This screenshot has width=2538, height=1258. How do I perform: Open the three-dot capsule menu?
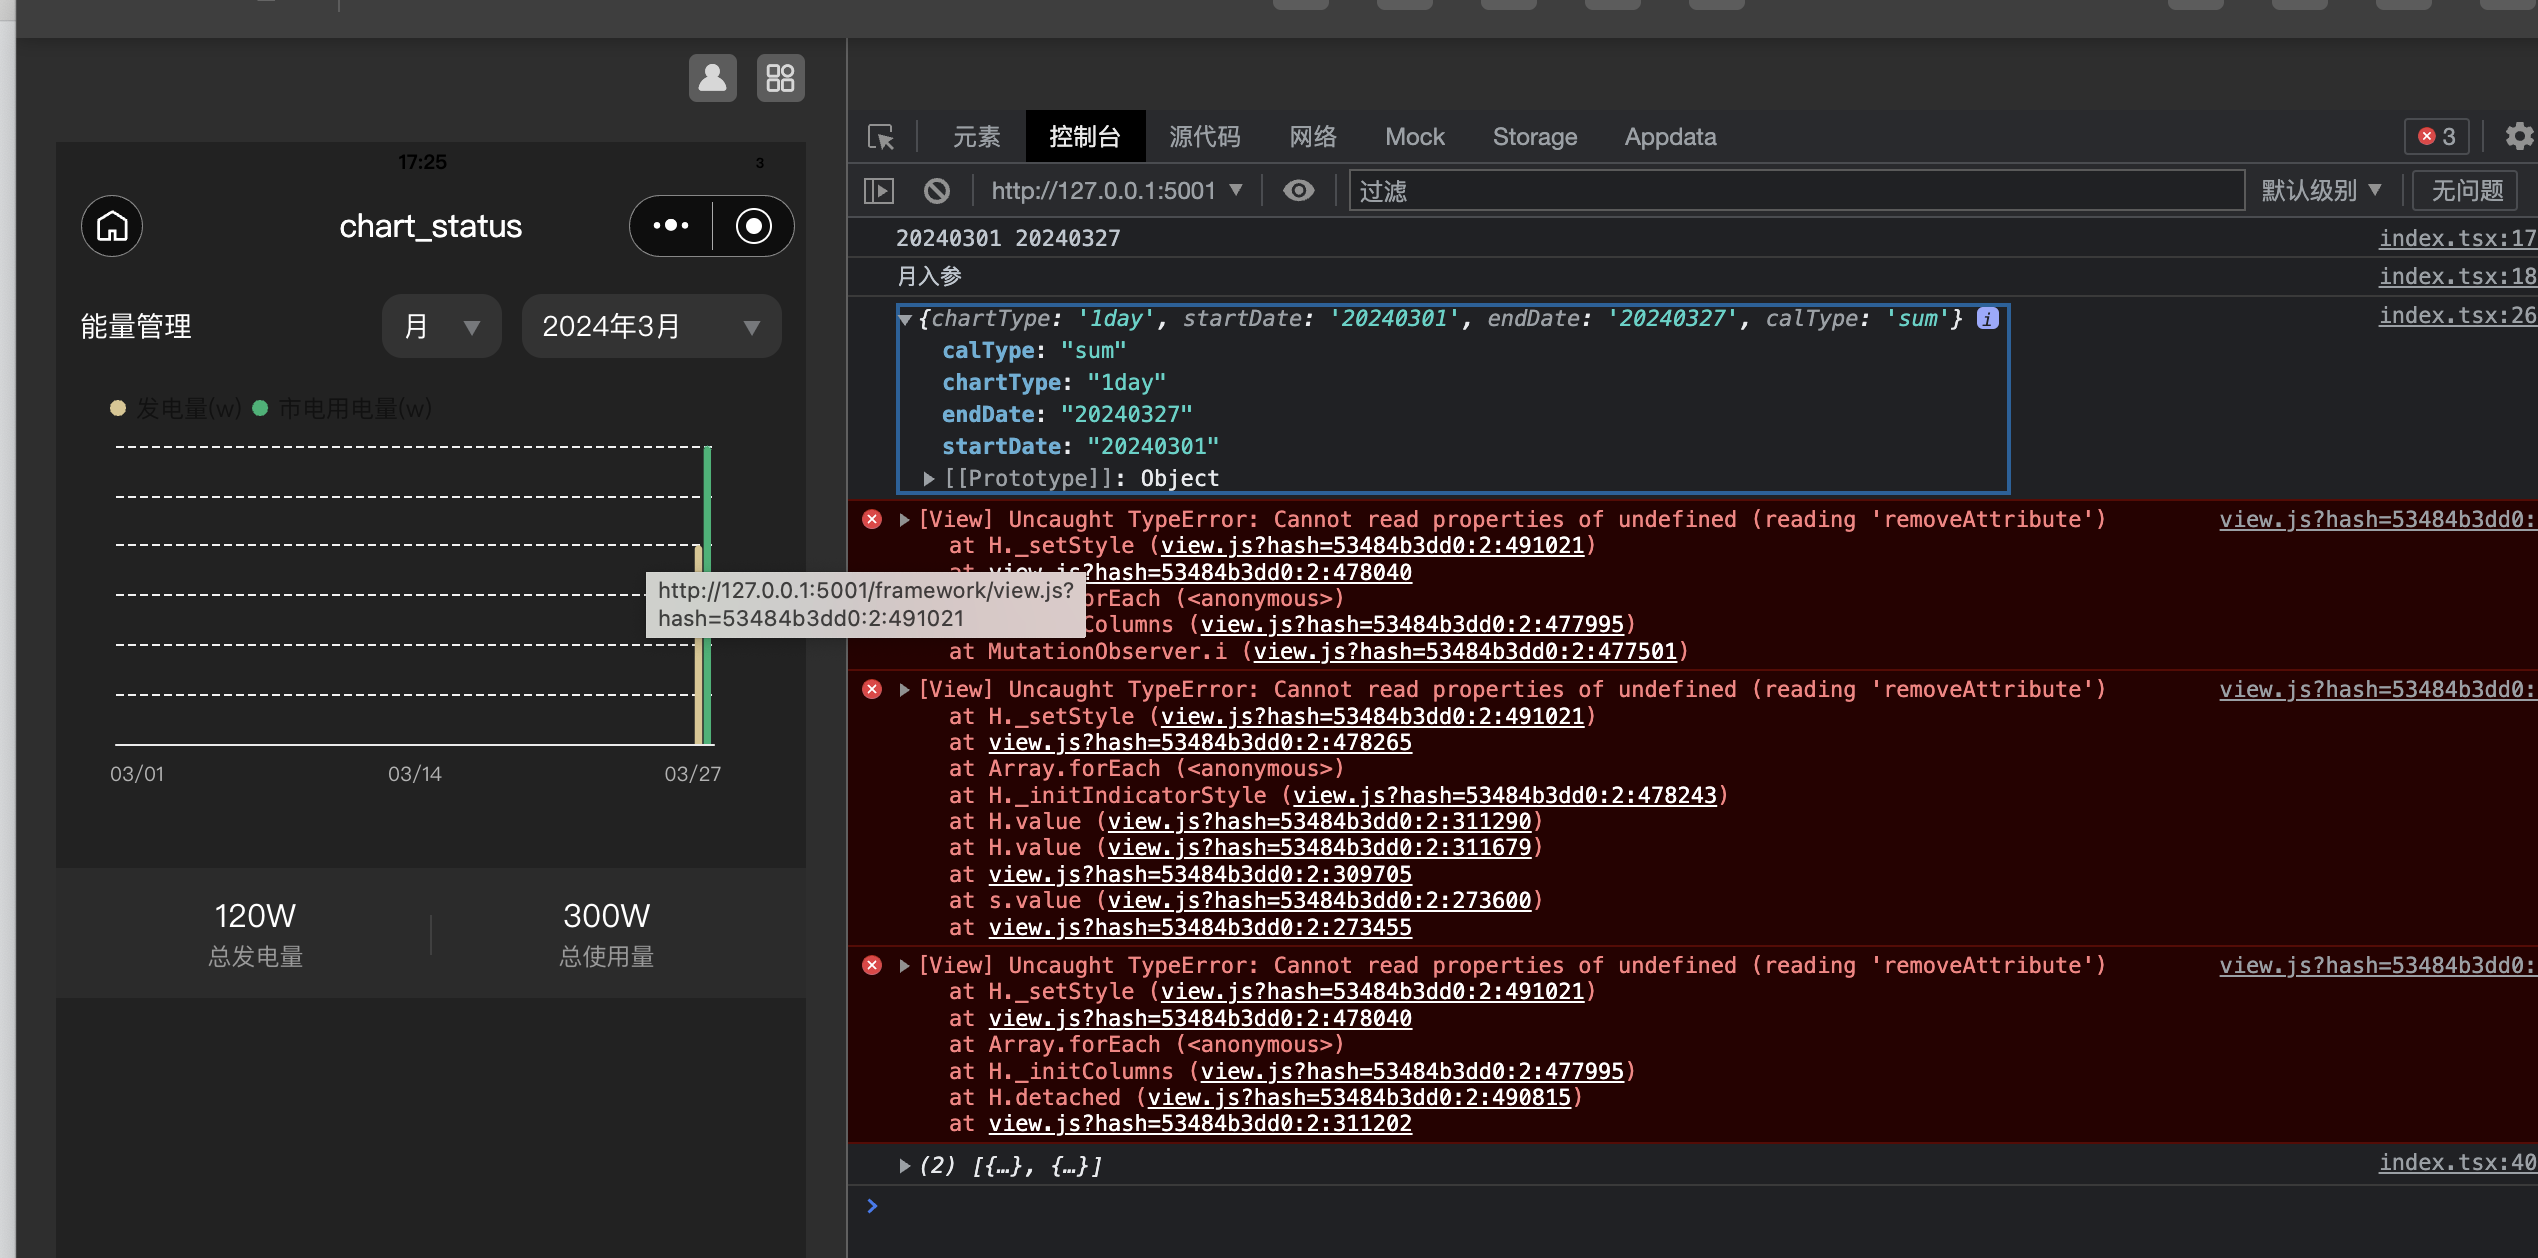pos(671,226)
